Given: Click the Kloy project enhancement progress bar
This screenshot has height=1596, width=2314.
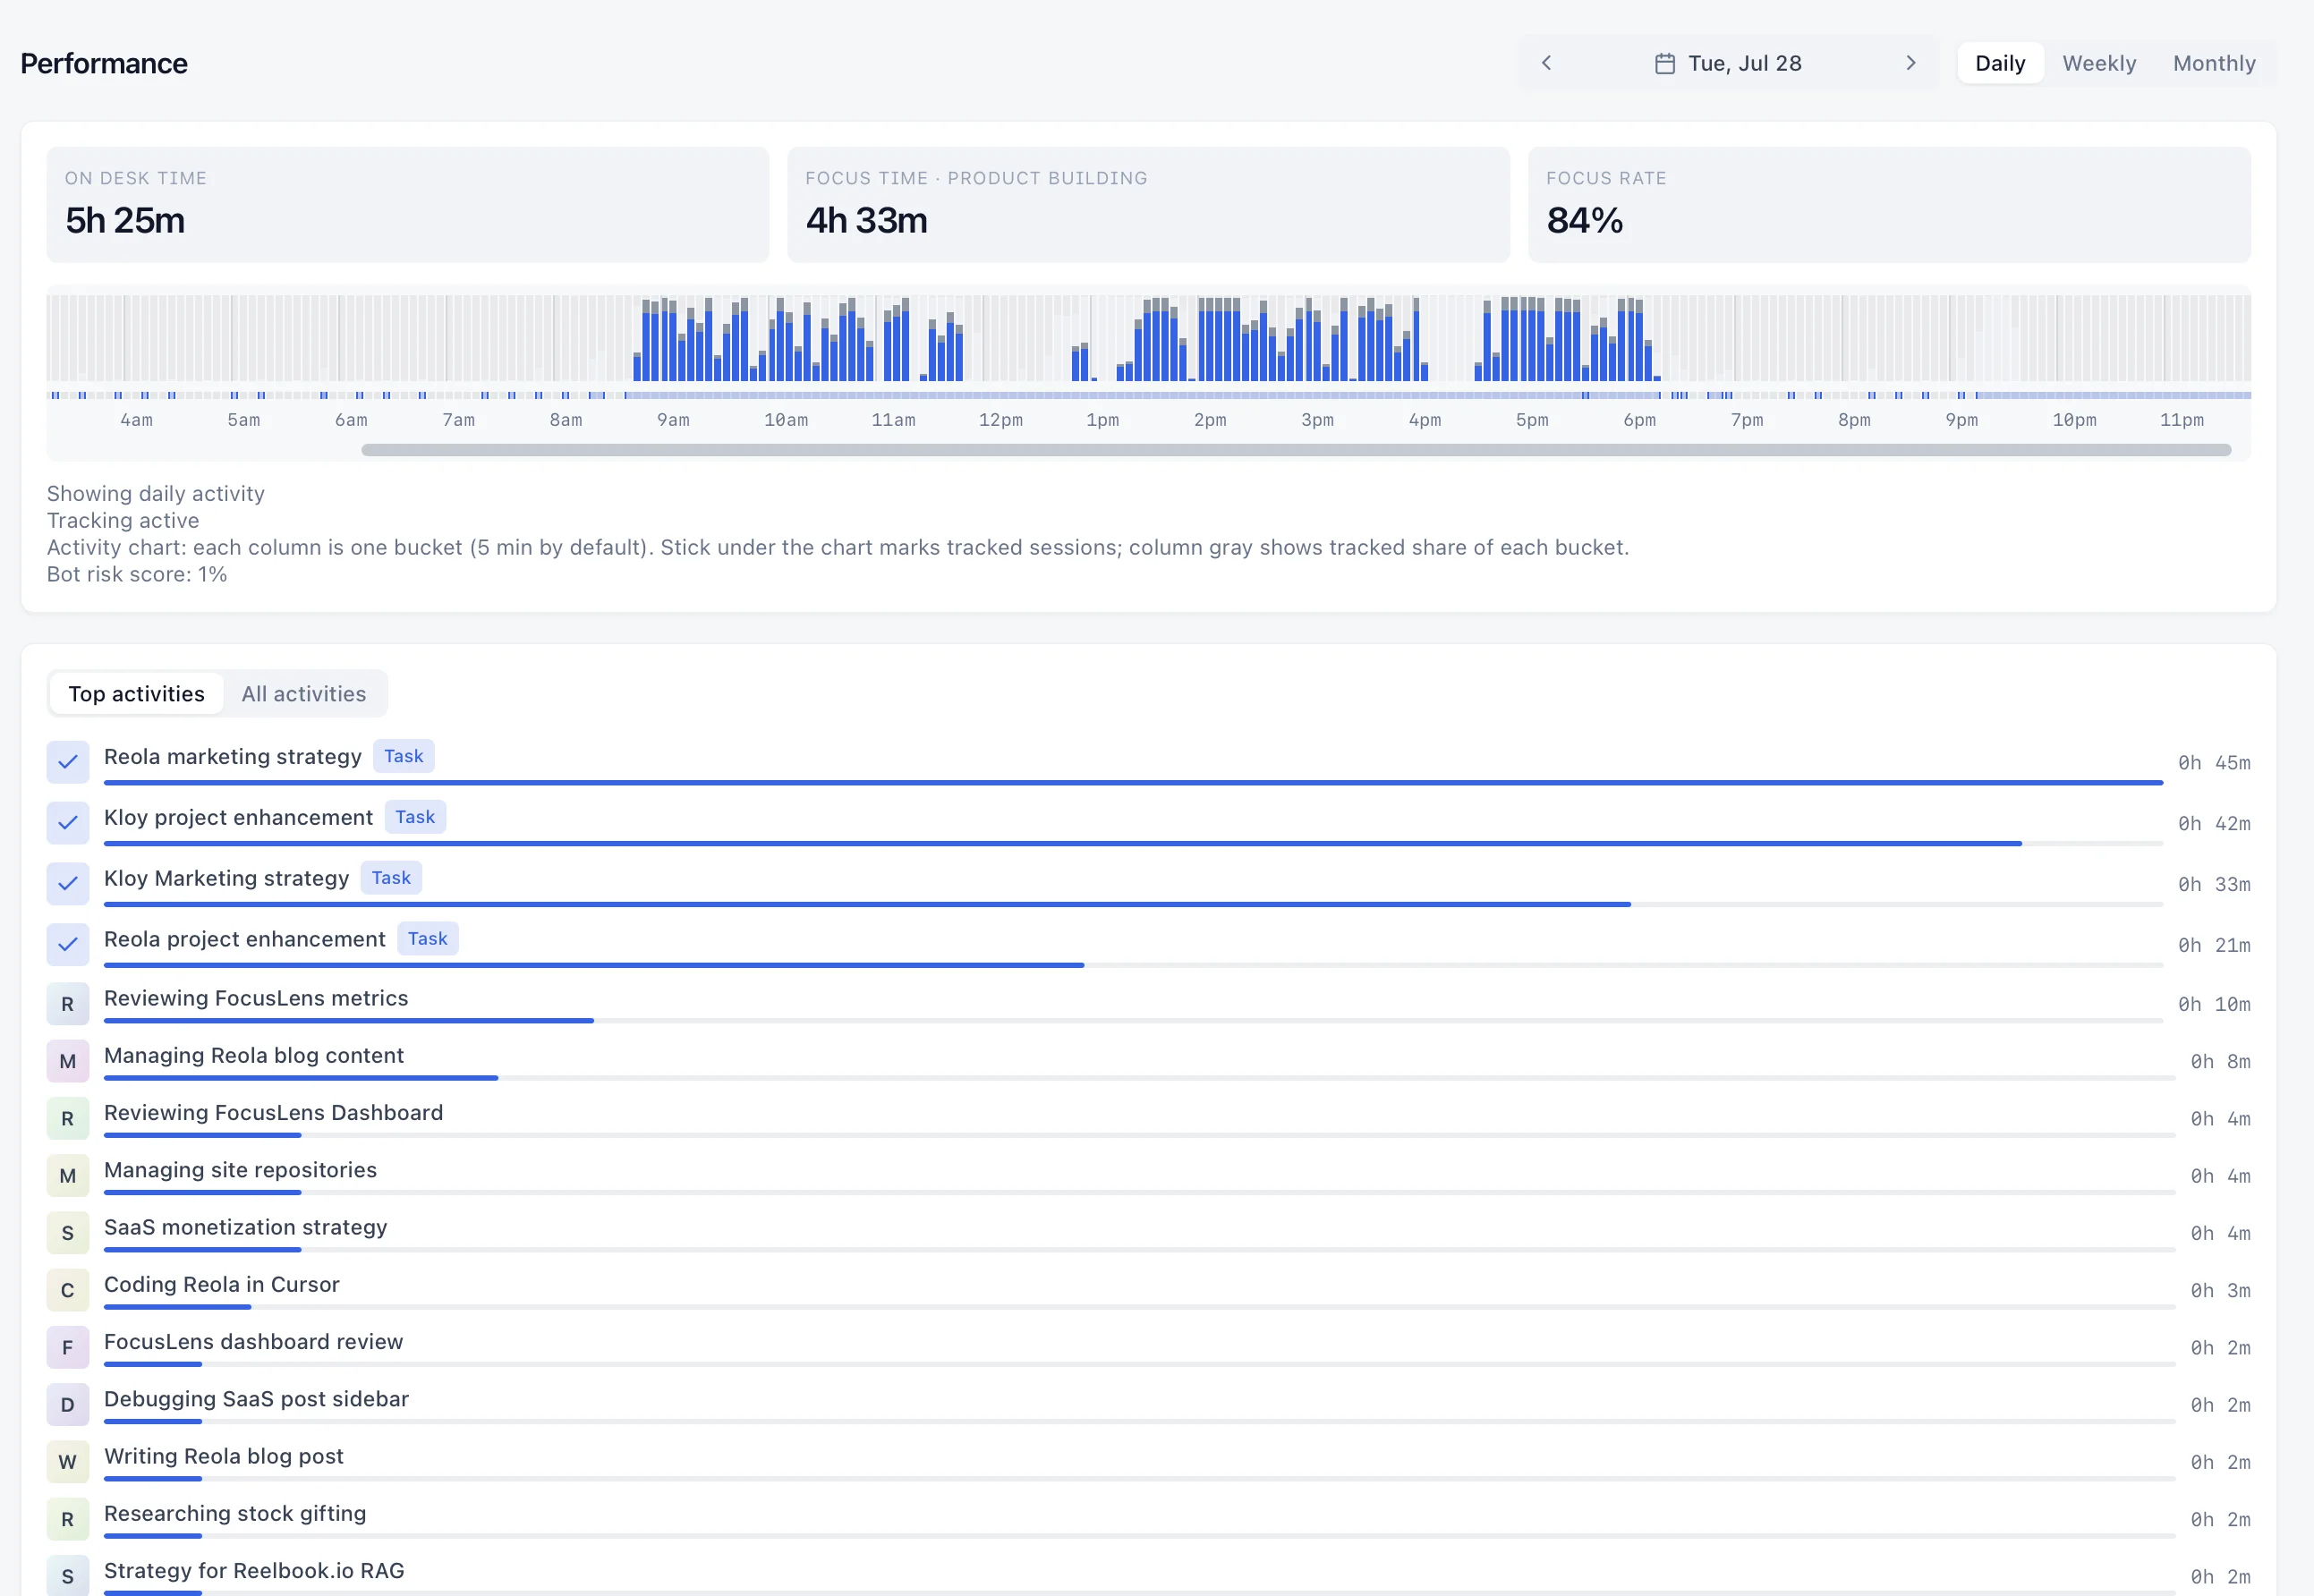Looking at the screenshot, I should [x=1133, y=844].
